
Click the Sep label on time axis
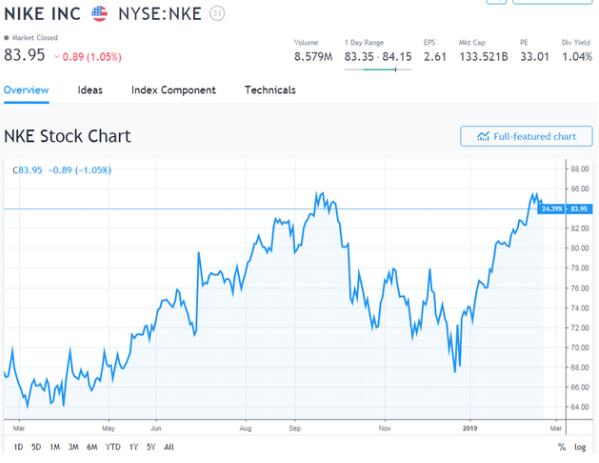(x=295, y=428)
